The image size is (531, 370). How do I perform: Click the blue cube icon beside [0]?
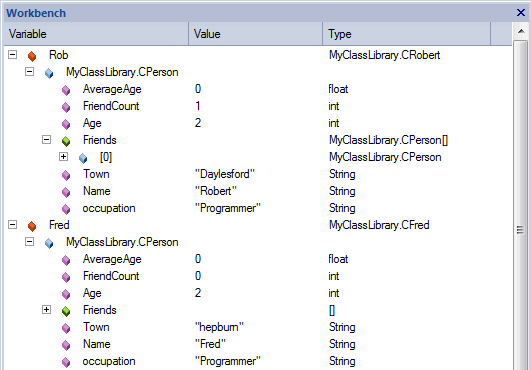pos(83,158)
